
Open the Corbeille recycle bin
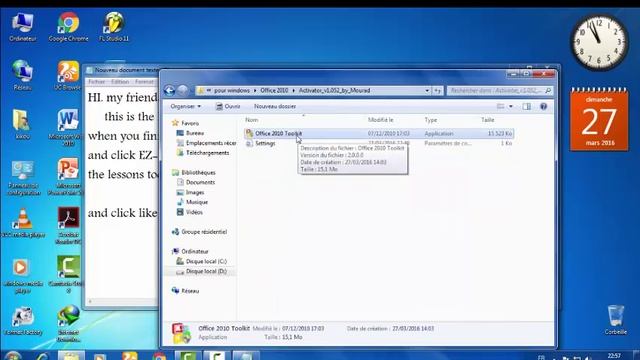616,320
